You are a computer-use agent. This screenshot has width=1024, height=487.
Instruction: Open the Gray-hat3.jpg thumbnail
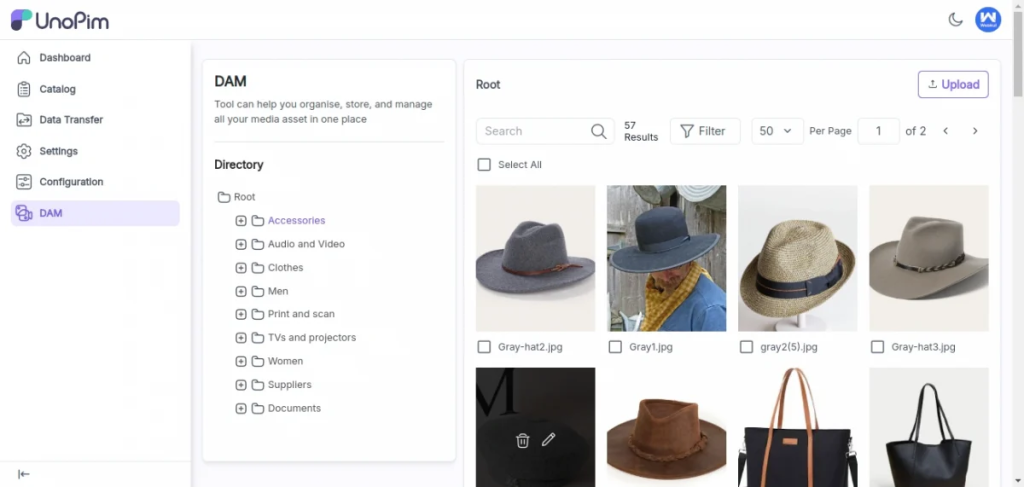(929, 259)
